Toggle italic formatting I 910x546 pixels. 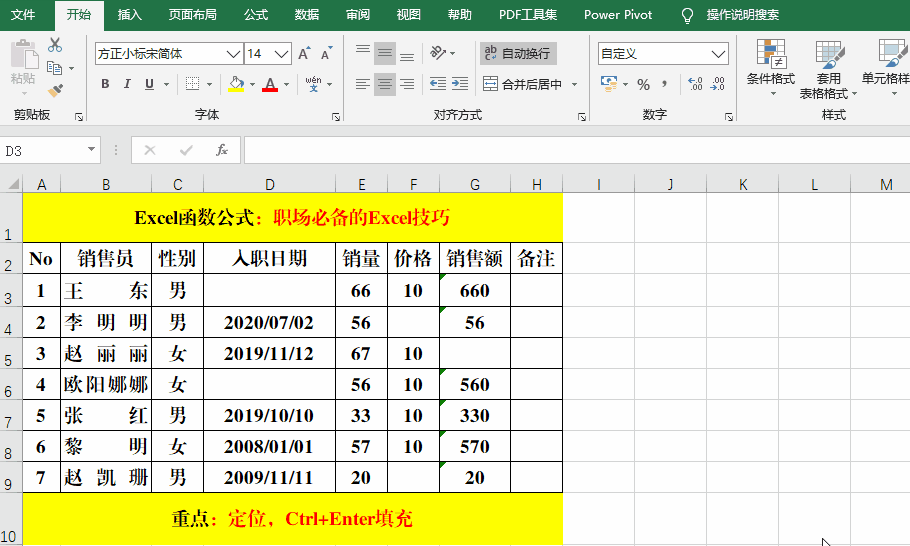click(127, 84)
